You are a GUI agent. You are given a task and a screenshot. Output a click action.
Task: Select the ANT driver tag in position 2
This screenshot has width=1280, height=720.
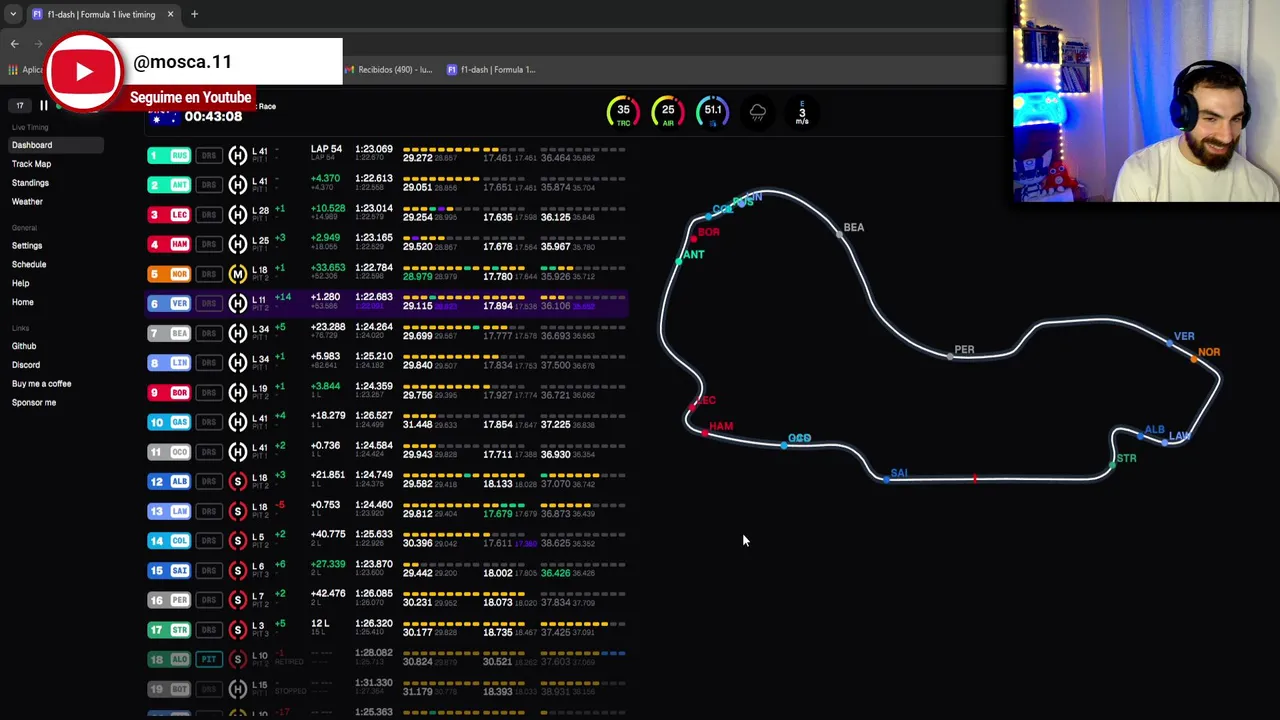(x=169, y=185)
